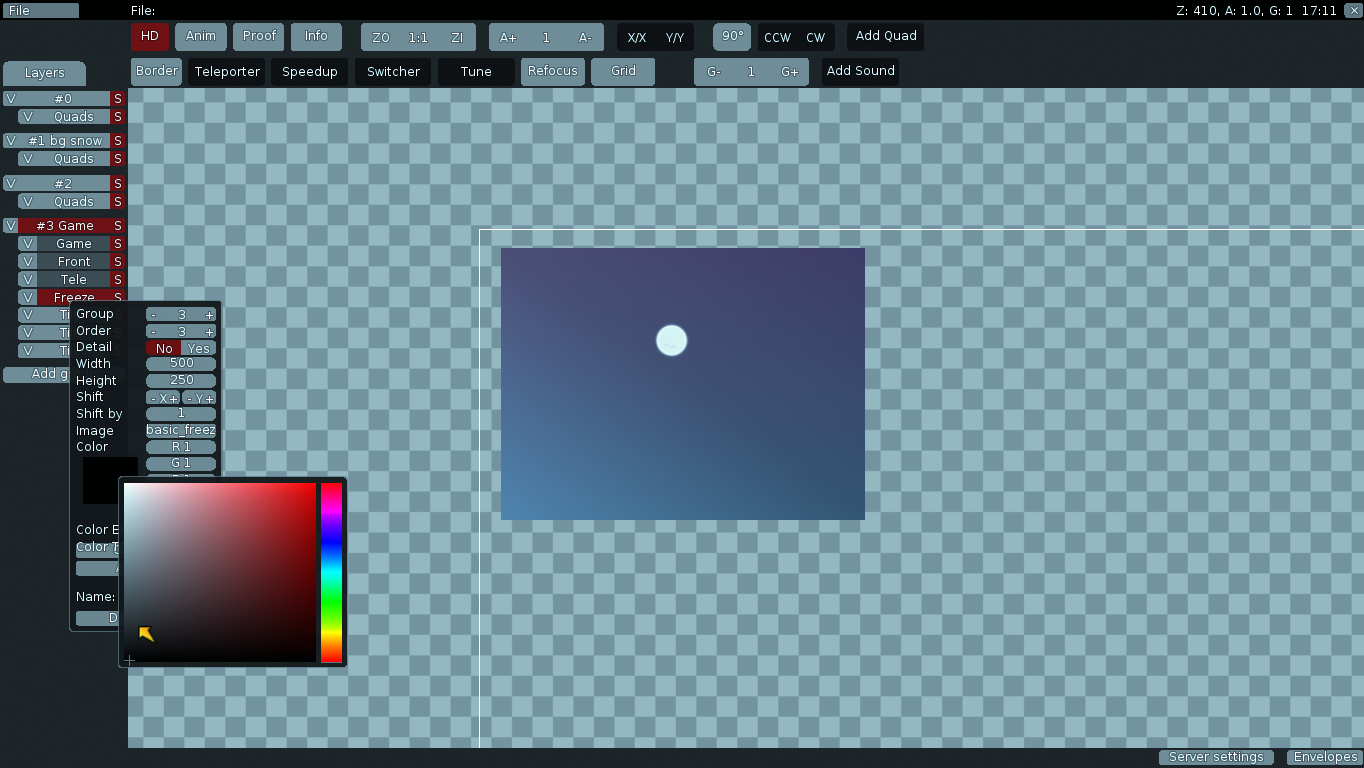Increase grid factor with G+
The height and width of the screenshot is (768, 1364).
click(x=790, y=72)
